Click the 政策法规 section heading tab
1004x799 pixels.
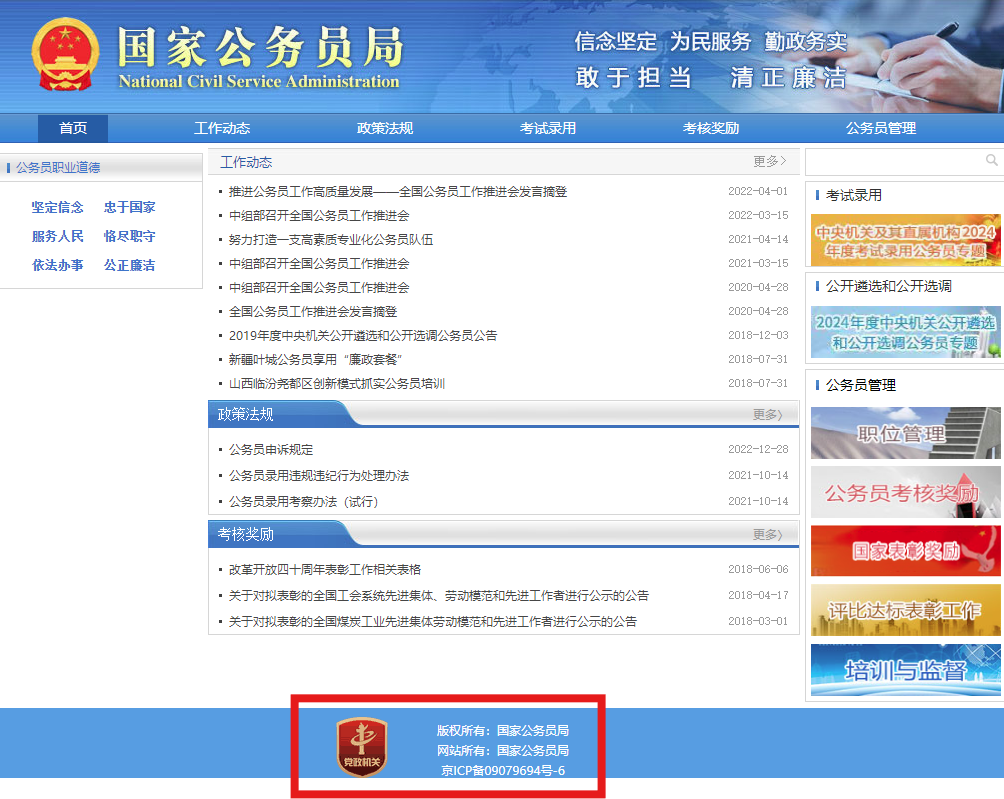click(x=245, y=414)
